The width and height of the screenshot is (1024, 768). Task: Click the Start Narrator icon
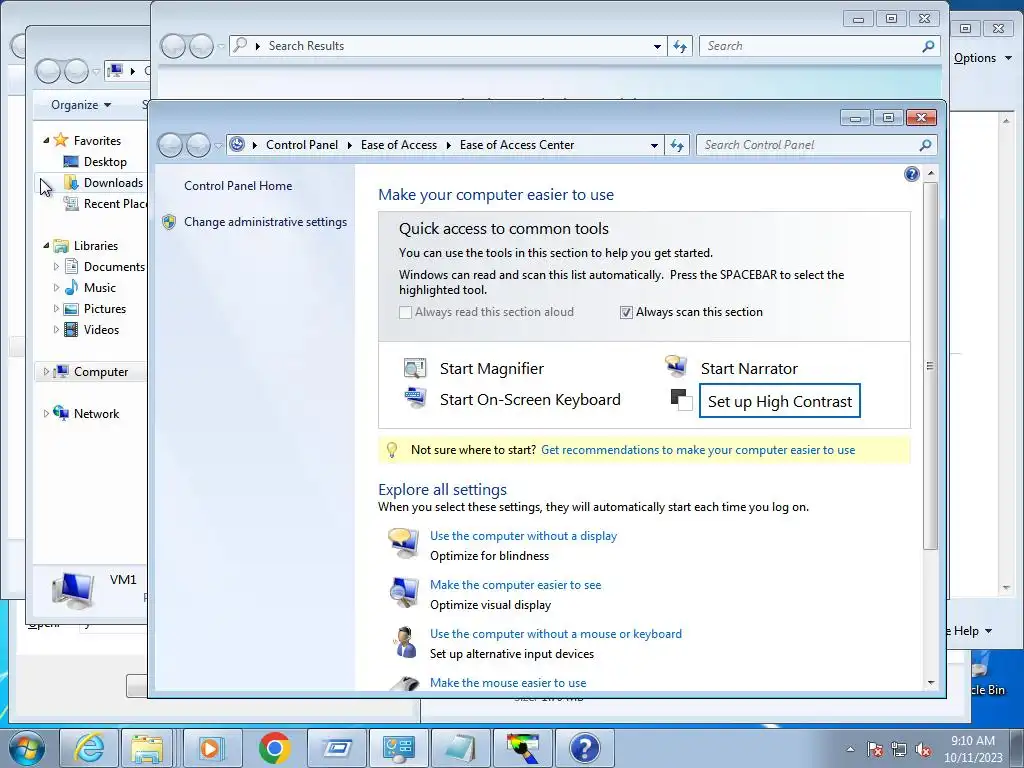(x=676, y=366)
